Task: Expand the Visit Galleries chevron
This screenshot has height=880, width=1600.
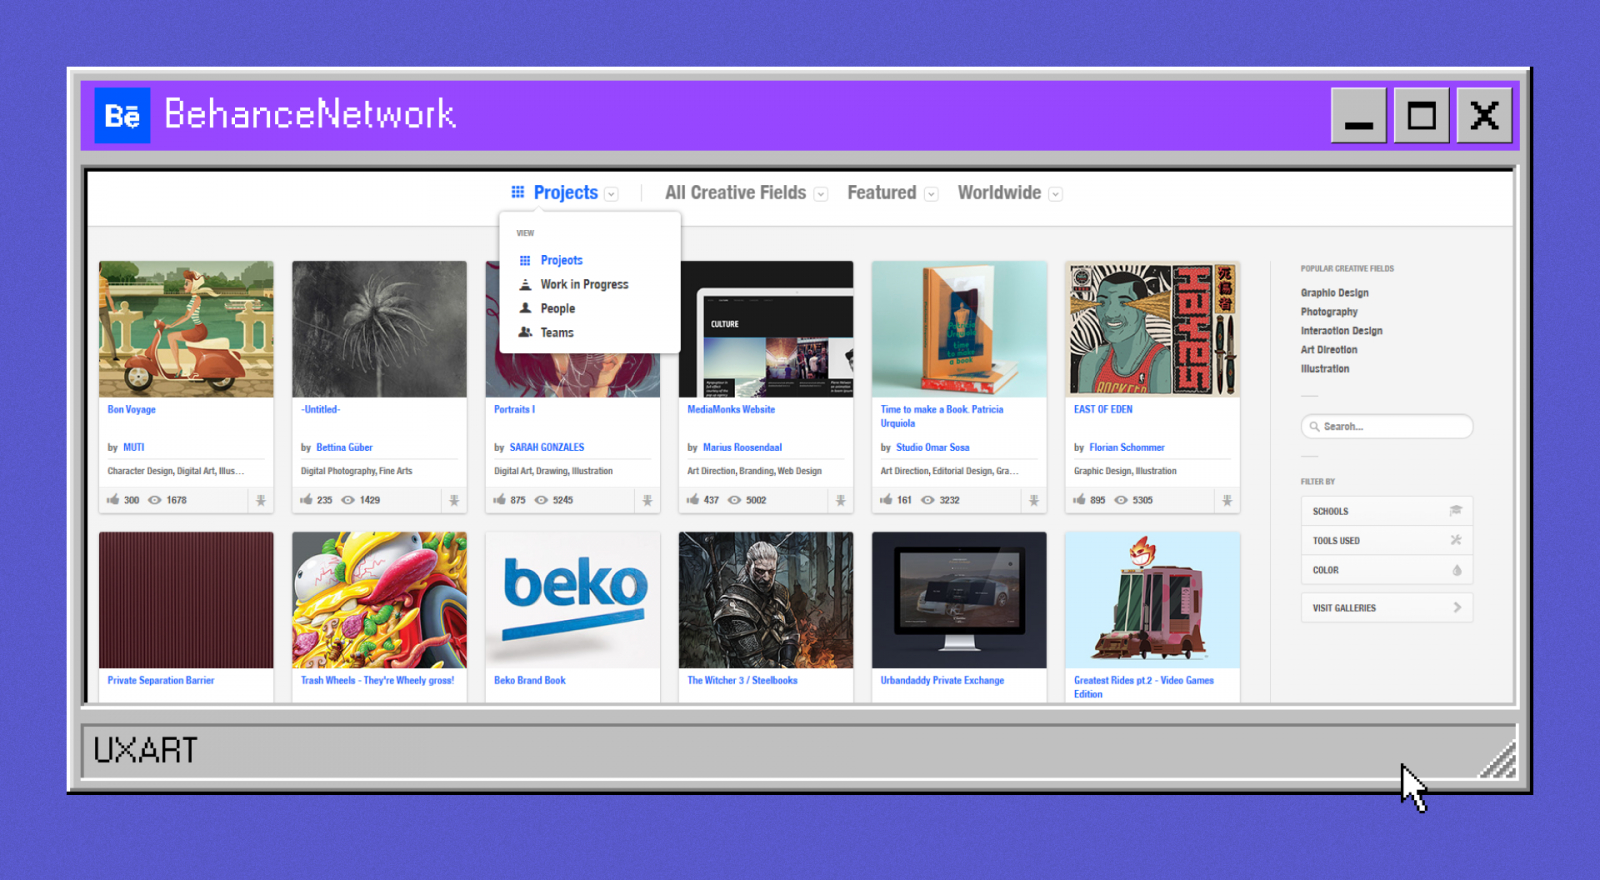Action: coord(1457,607)
